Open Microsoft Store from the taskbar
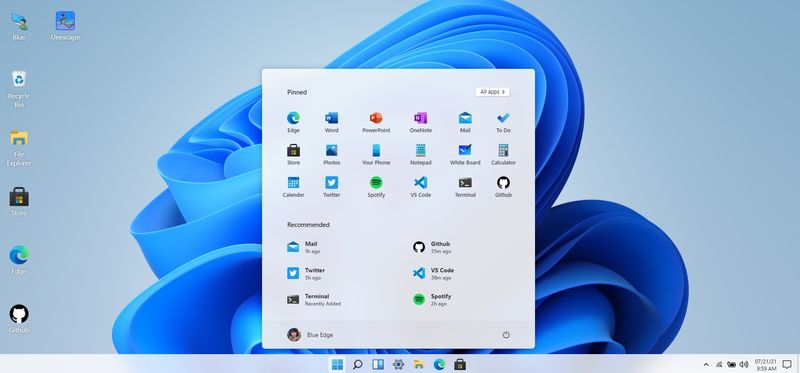800x373 pixels. 460,364
